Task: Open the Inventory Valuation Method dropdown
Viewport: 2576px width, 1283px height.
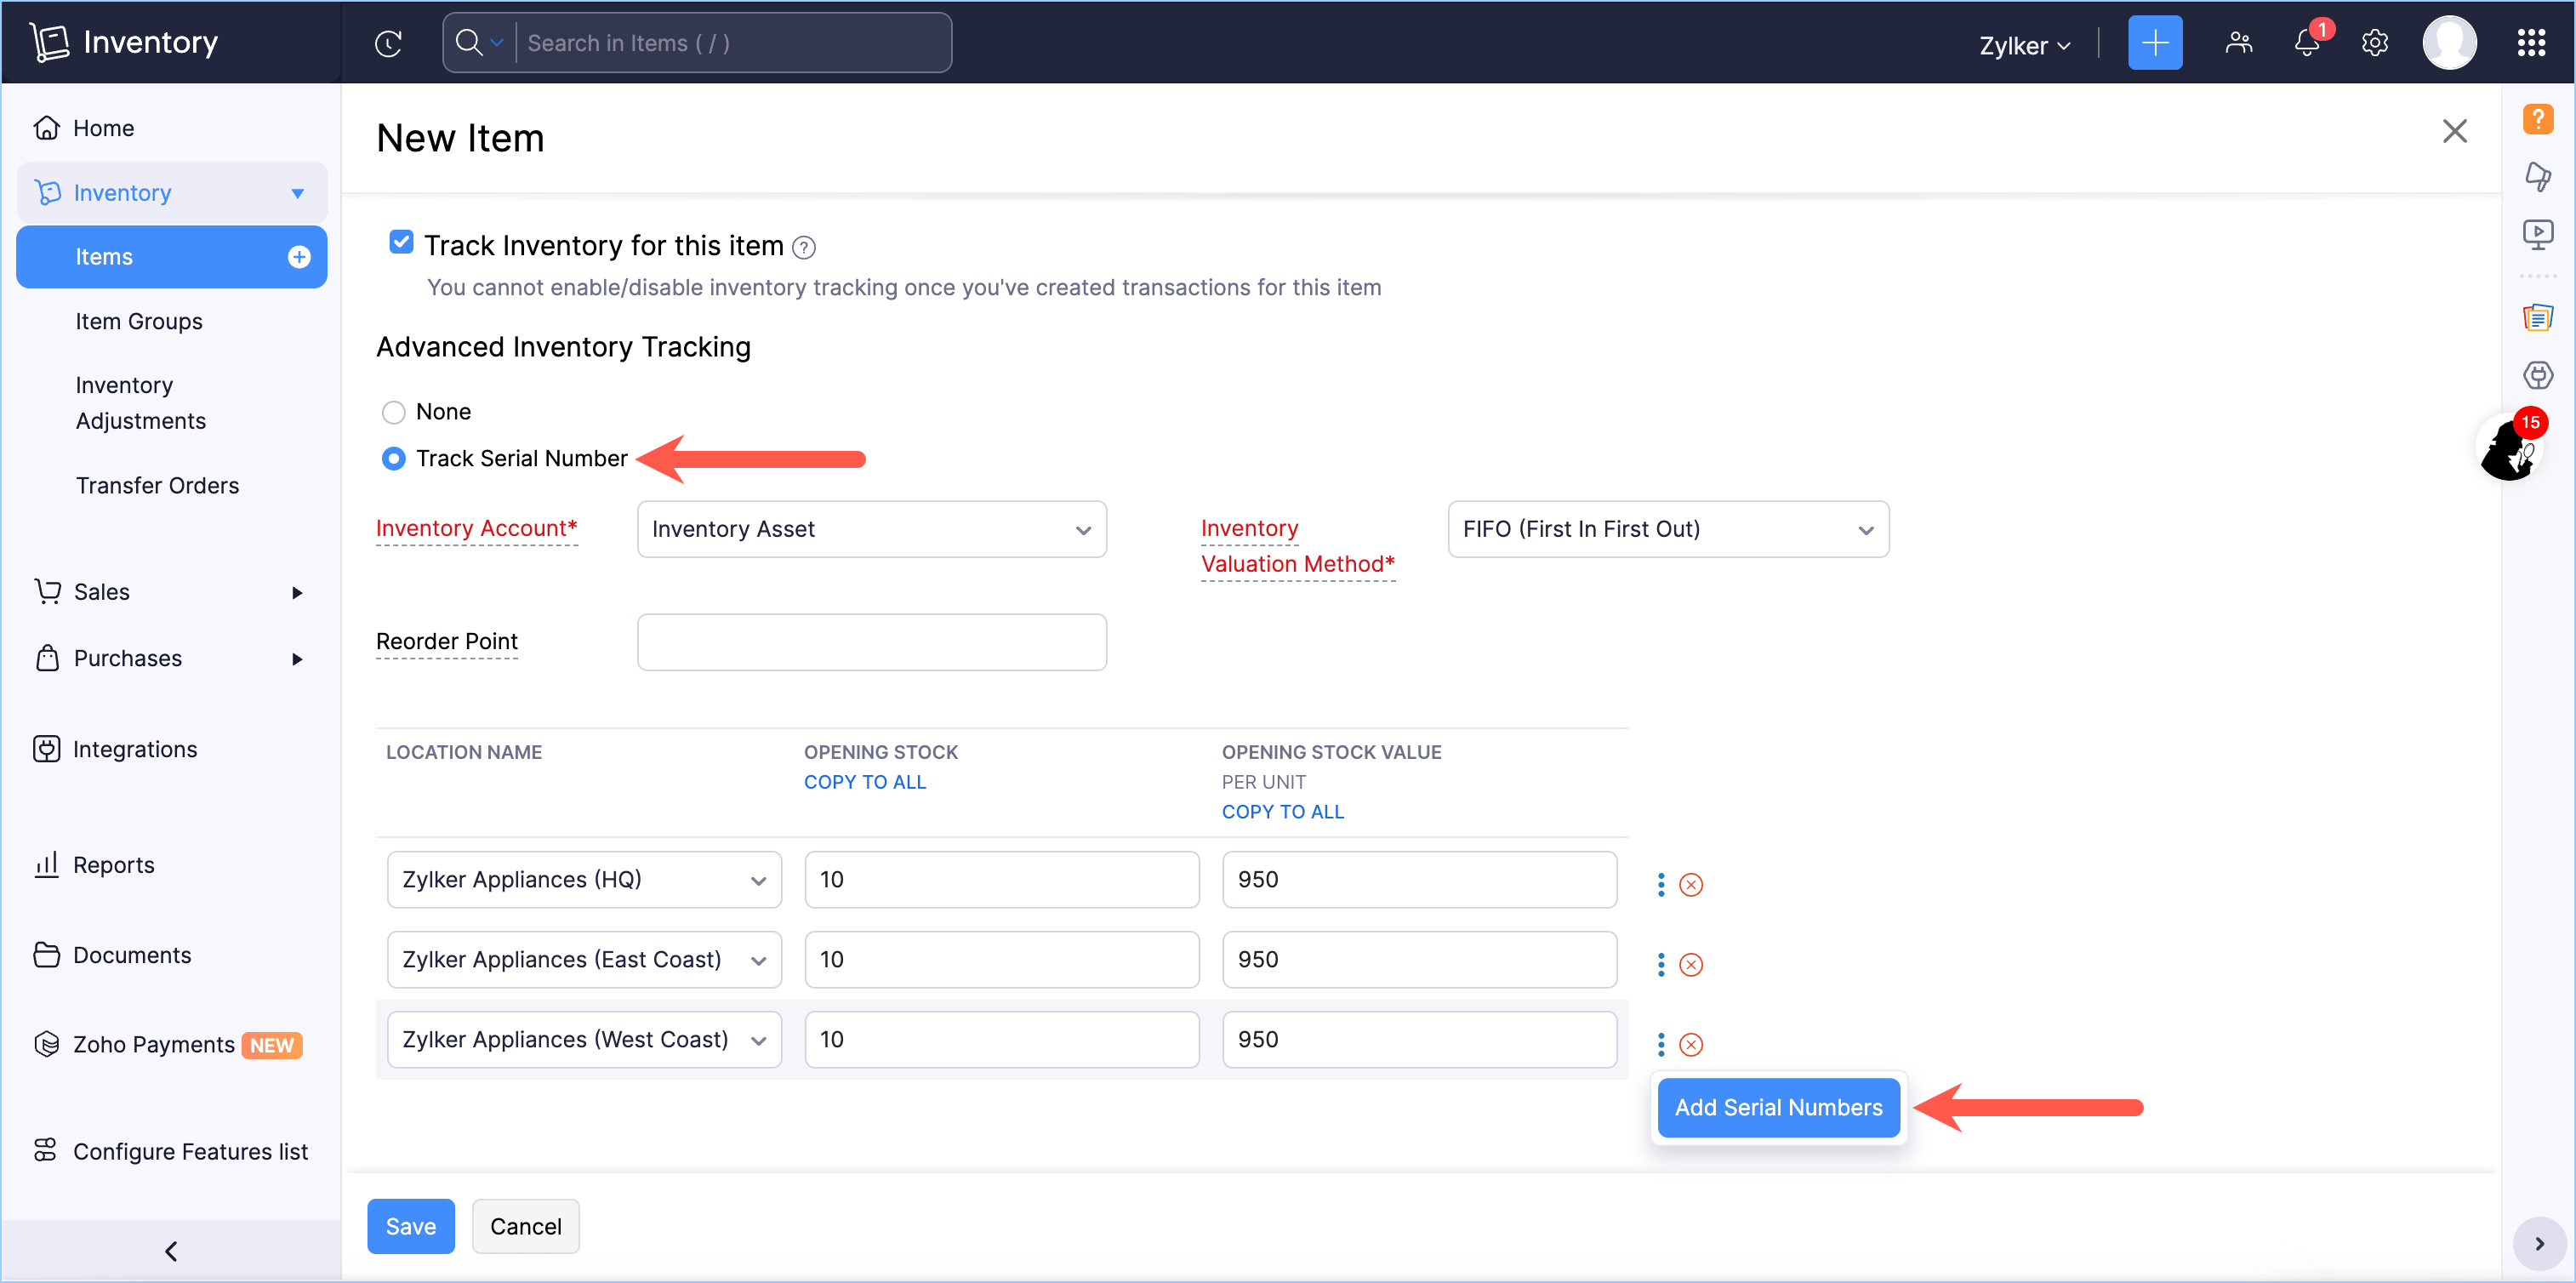Action: pyautogui.click(x=1667, y=529)
